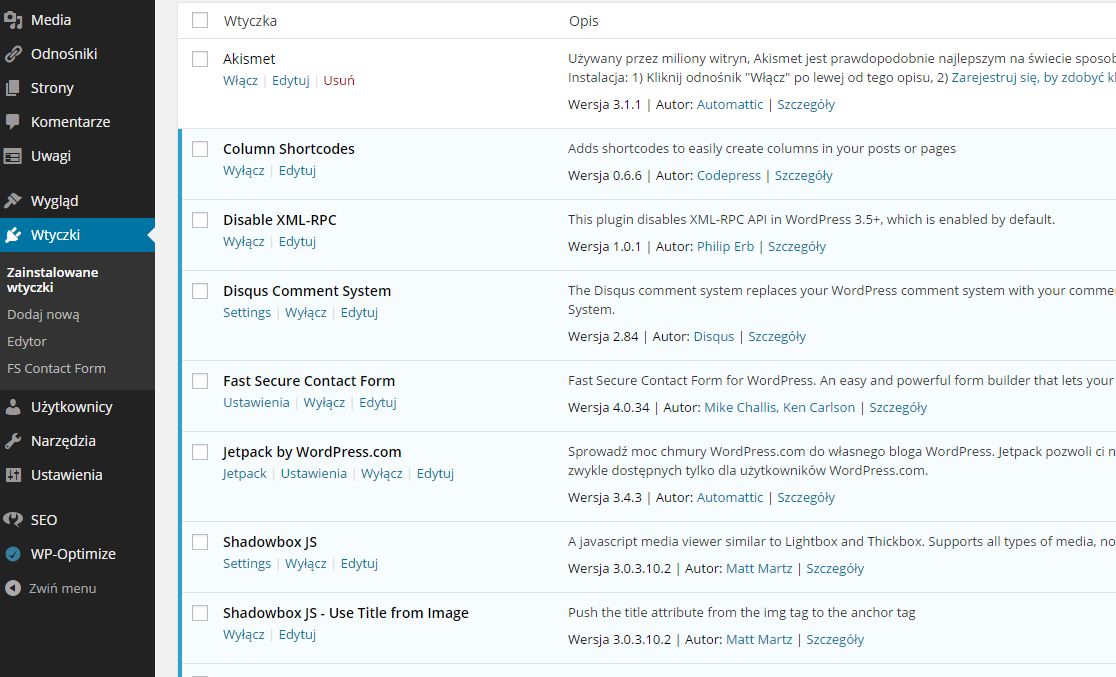Screen dimensions: 1116x677
Task: Click Wyłącz under Shadowbox JS - Use Title
Action: (x=243, y=635)
